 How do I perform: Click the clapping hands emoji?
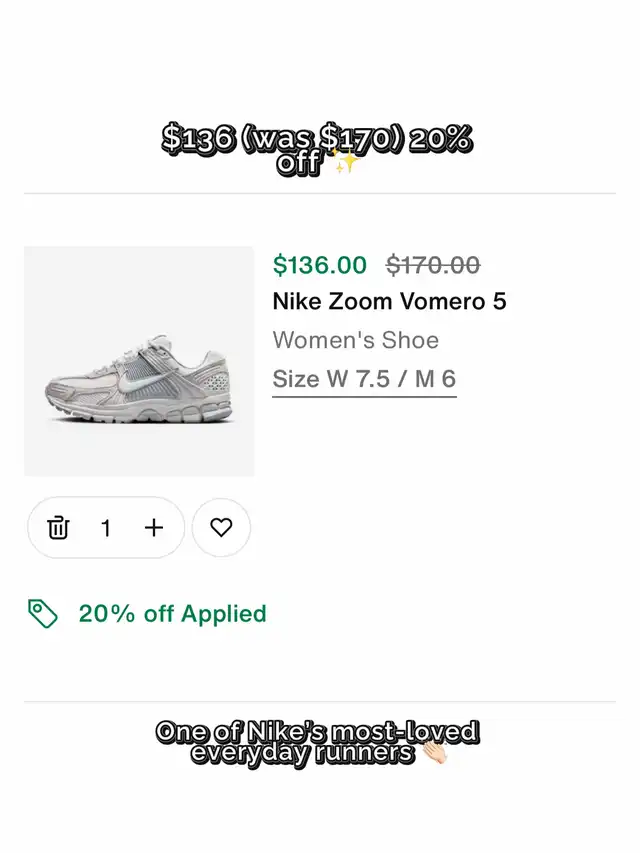(434, 753)
